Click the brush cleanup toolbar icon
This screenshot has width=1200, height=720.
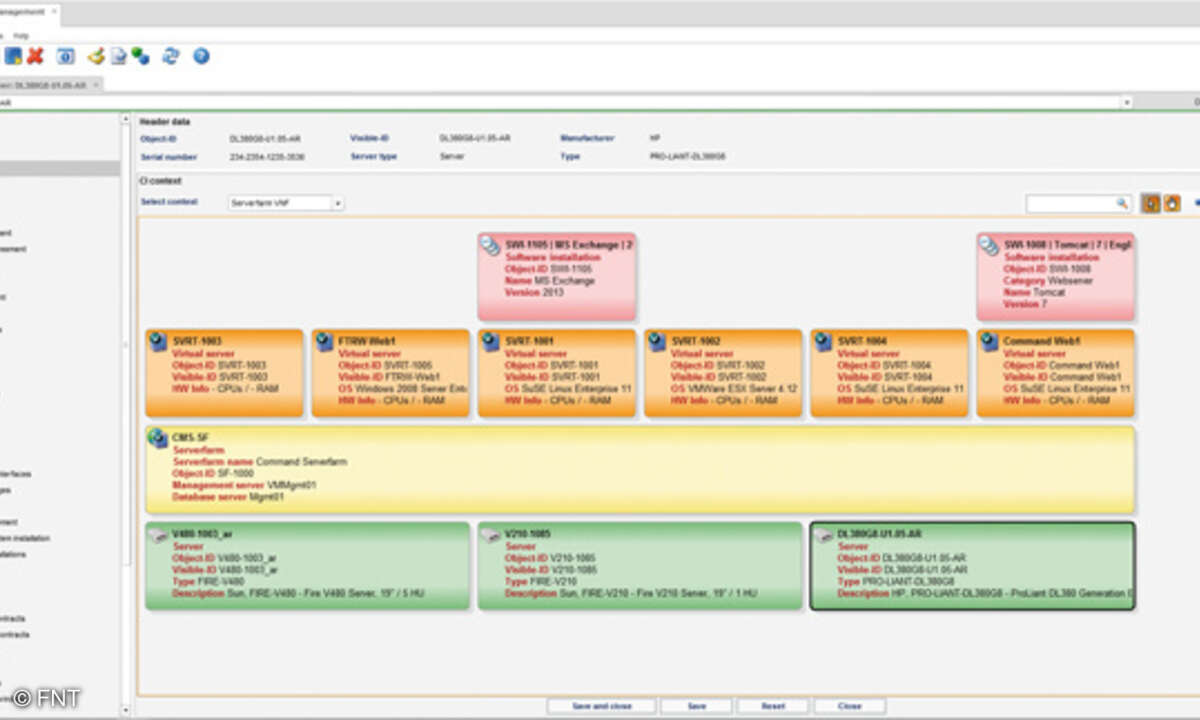click(96, 56)
